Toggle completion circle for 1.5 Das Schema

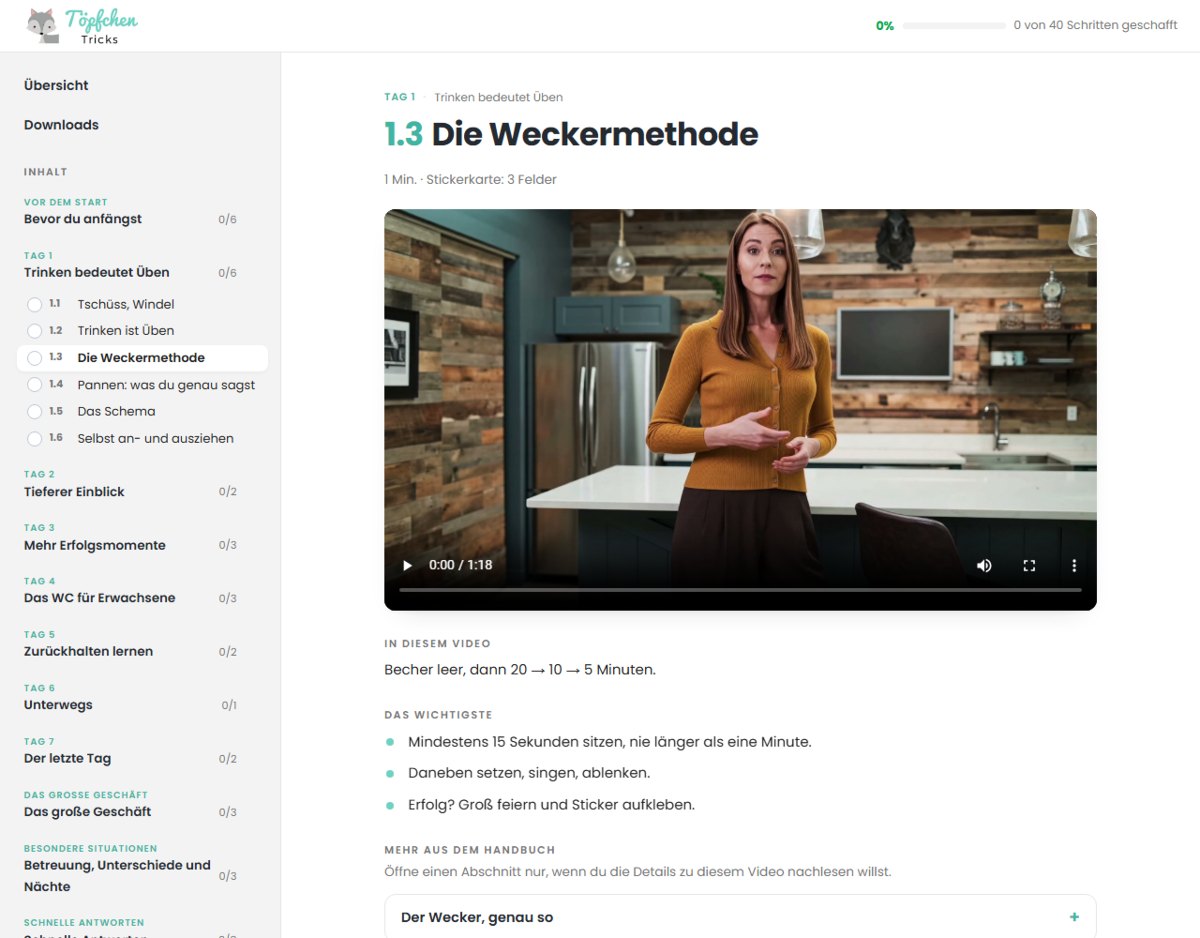click(35, 412)
